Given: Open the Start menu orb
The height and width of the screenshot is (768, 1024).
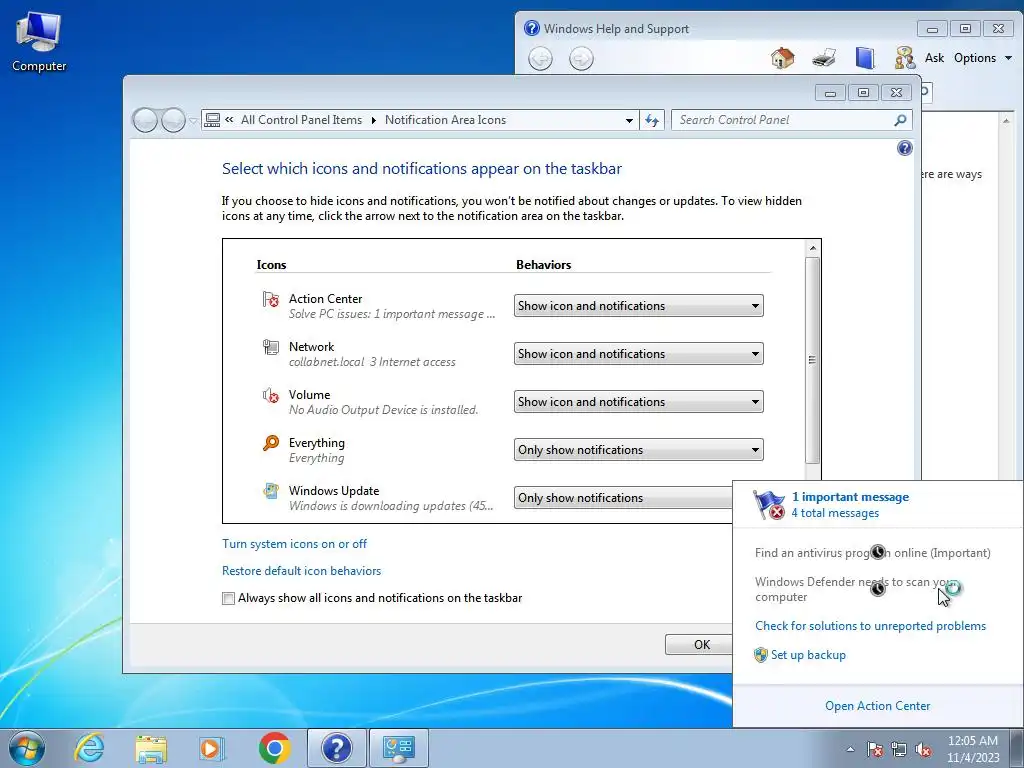Looking at the screenshot, I should point(27,748).
